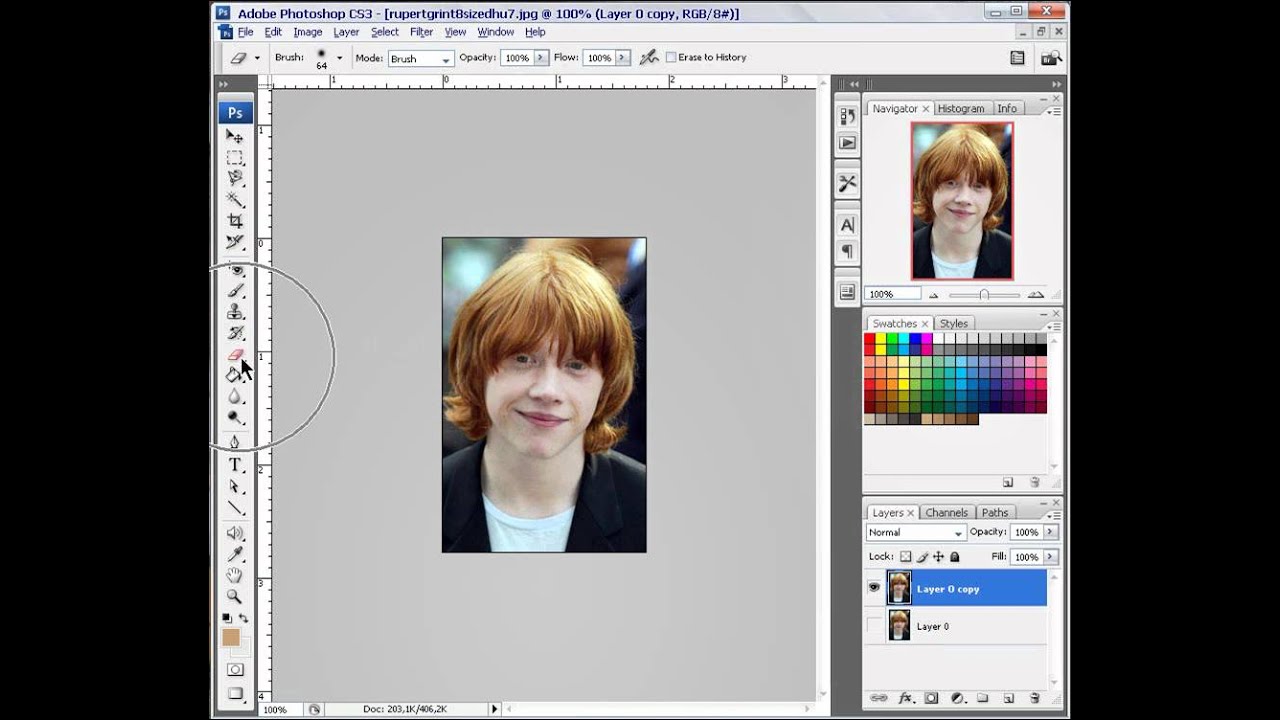The width and height of the screenshot is (1280, 720).
Task: Expand the Brush preset picker arrow
Action: coord(339,58)
